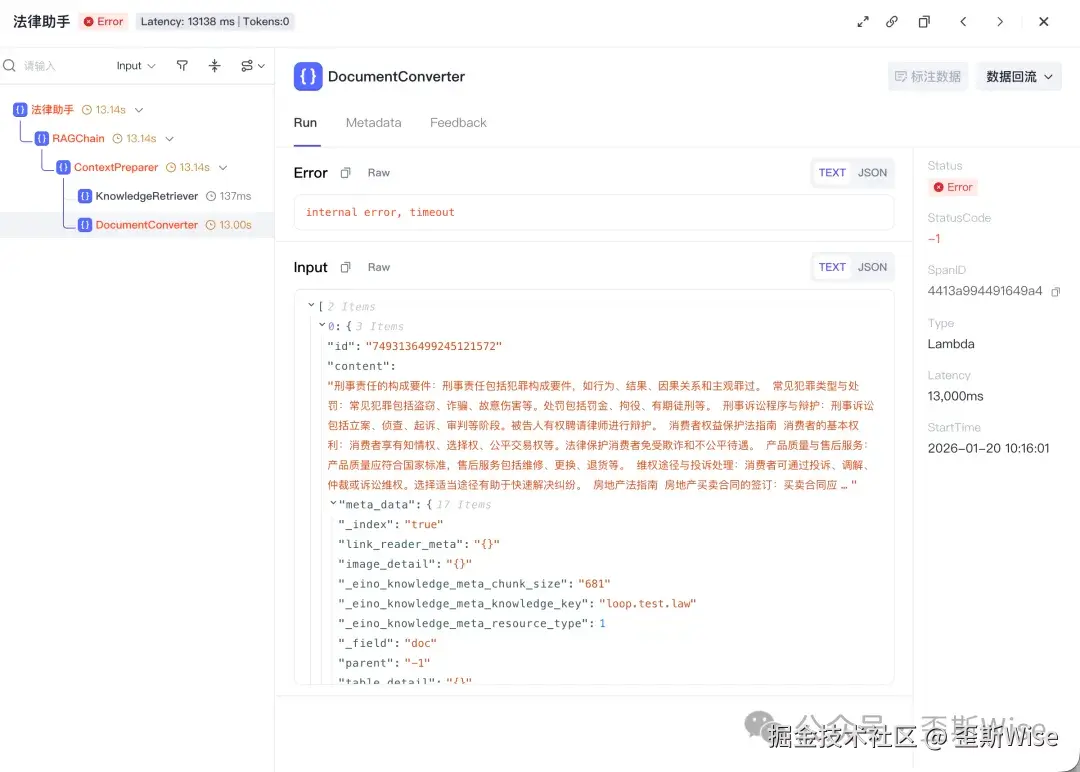Click the Latency 13138 ms badge

tap(215, 21)
